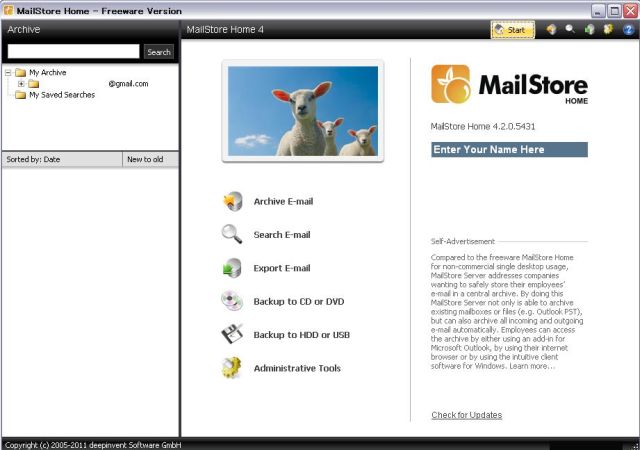Viewport: 640px width, 450px height.
Task: Select the @gmail.com tree entry
Action: 128,84
